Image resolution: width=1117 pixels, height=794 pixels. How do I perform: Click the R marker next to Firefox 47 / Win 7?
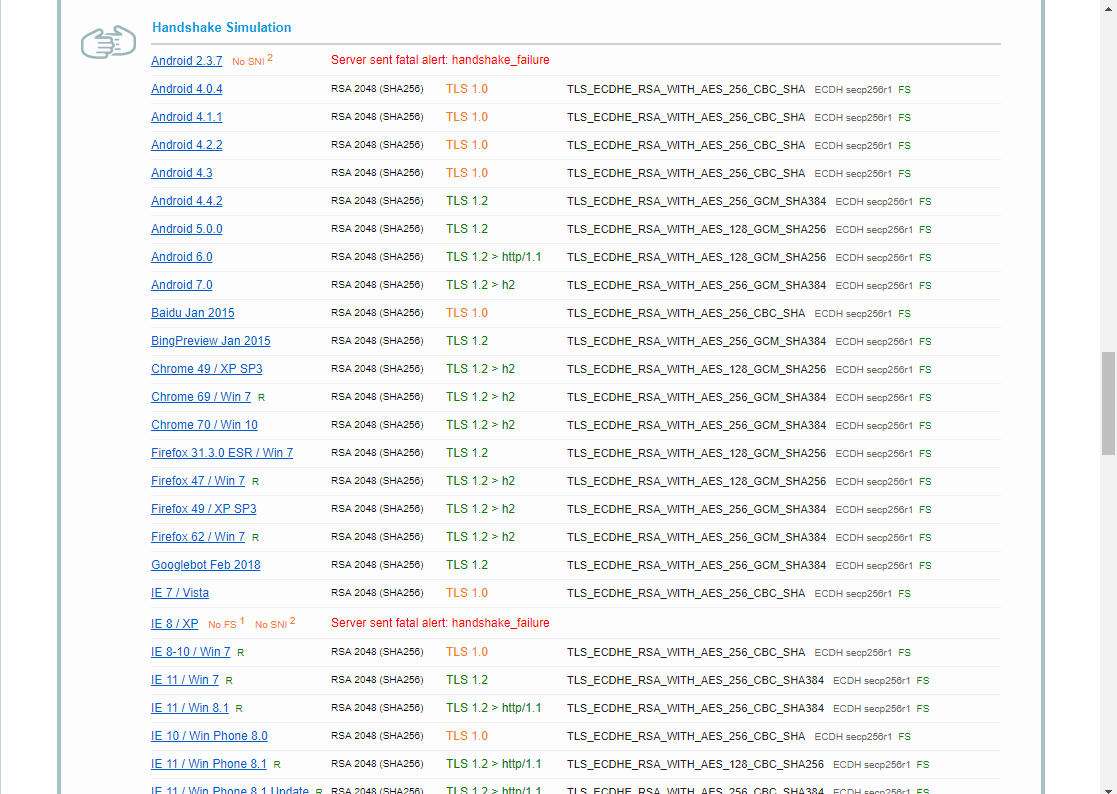point(256,482)
